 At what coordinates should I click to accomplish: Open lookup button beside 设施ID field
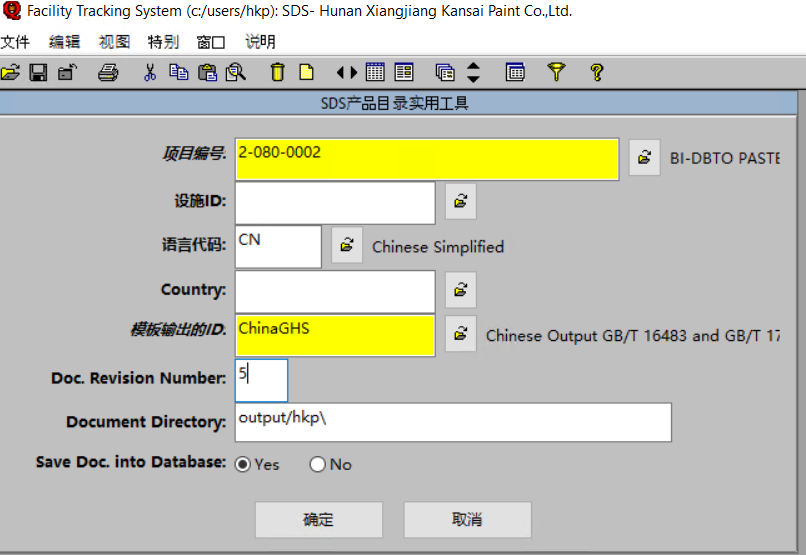[x=461, y=201]
